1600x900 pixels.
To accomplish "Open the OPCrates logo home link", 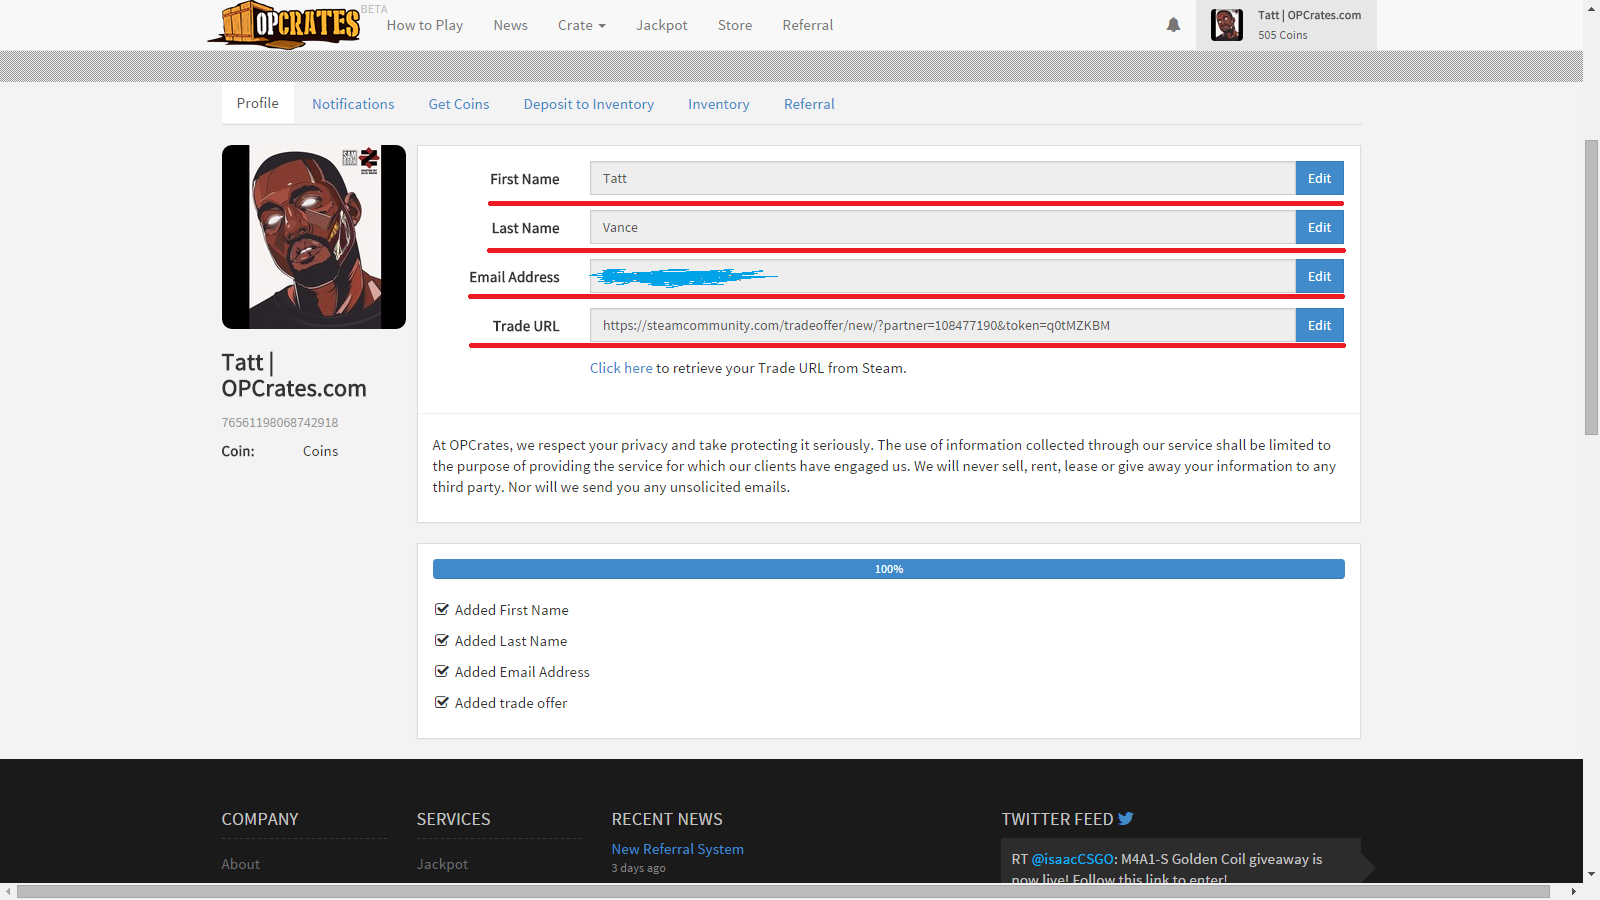I will pyautogui.click(x=284, y=24).
